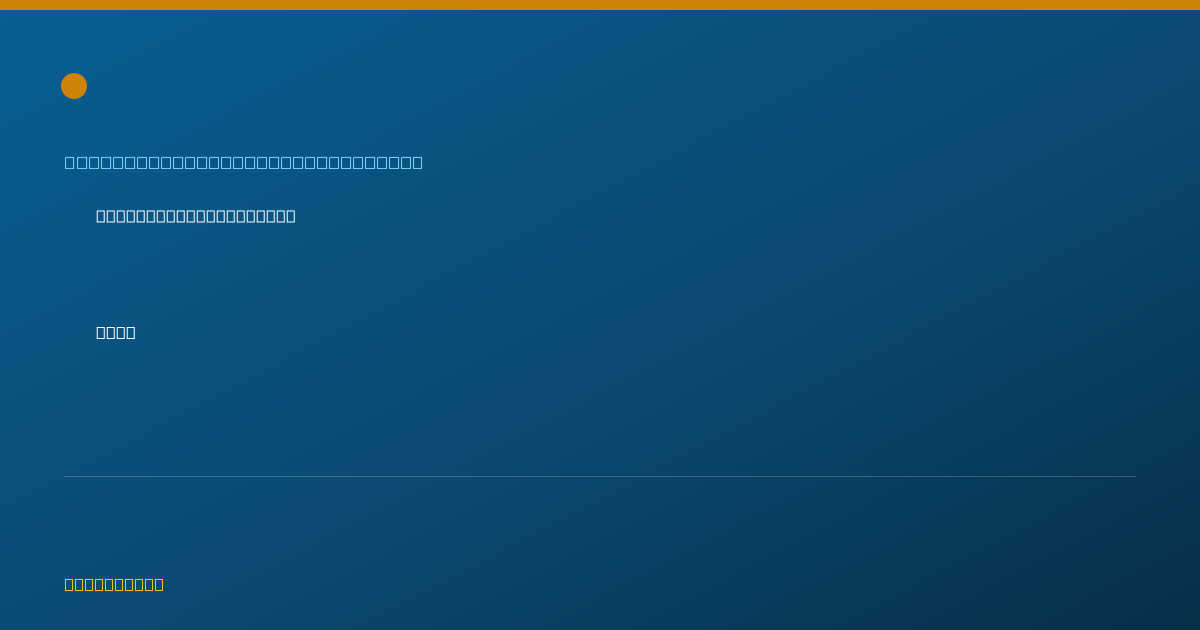Viewport: 1200px width, 630px height.
Task: Open the yellow footer text link
Action: pos(114,584)
